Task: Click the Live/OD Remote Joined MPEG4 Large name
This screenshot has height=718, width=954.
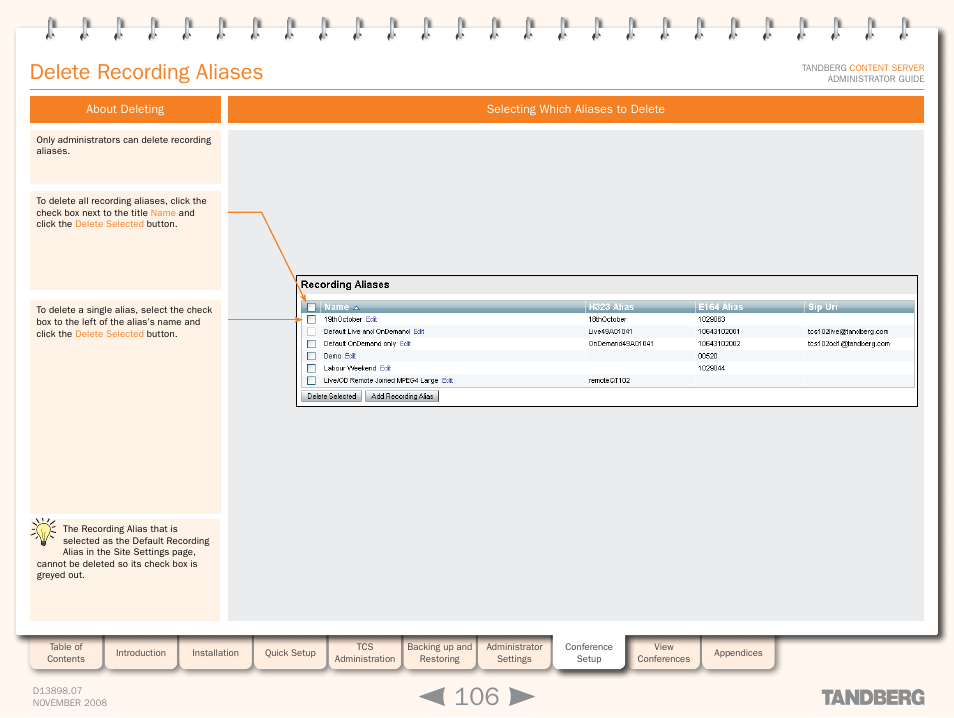Action: pos(381,380)
